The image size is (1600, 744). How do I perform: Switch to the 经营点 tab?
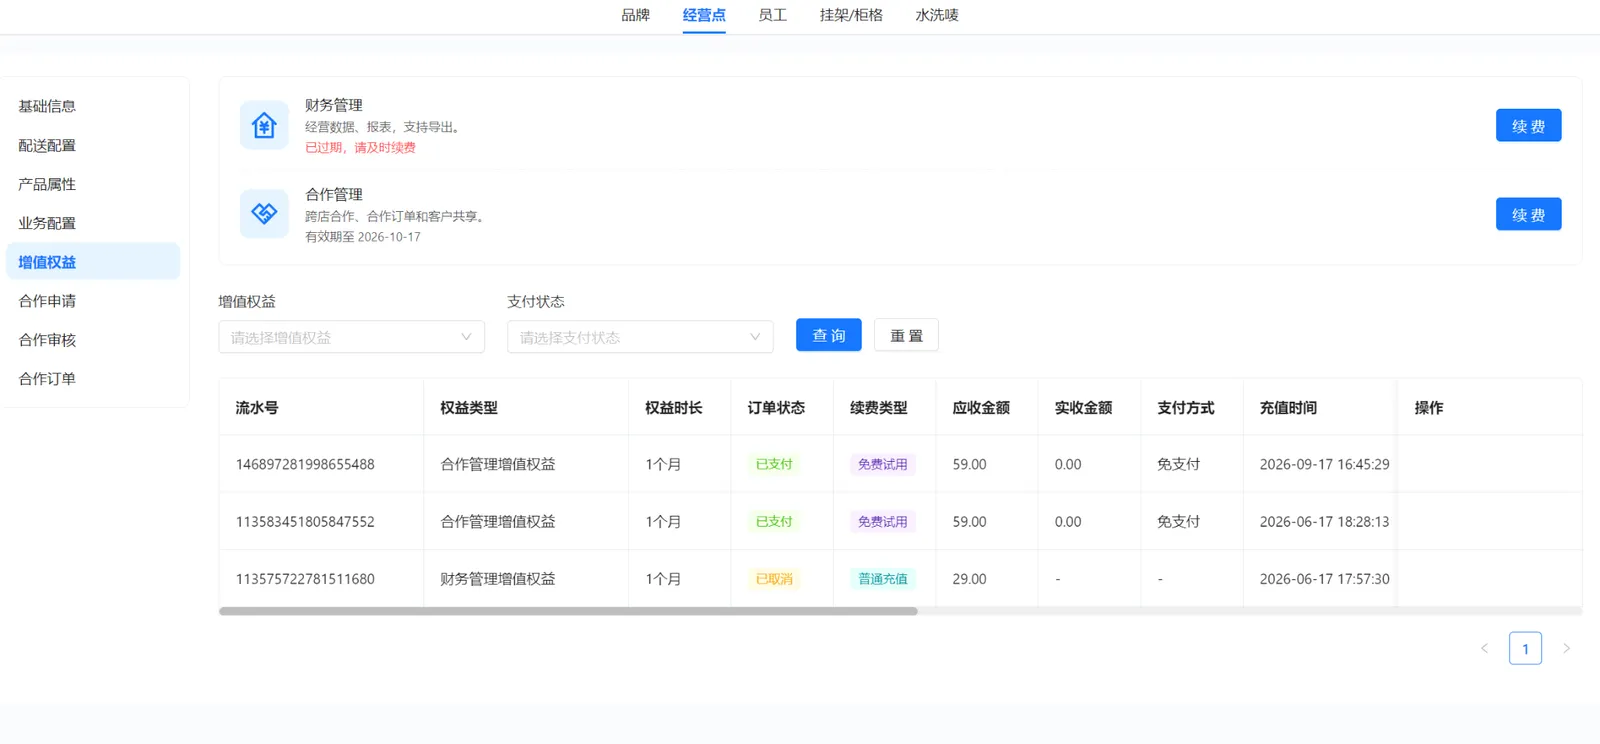click(x=704, y=15)
